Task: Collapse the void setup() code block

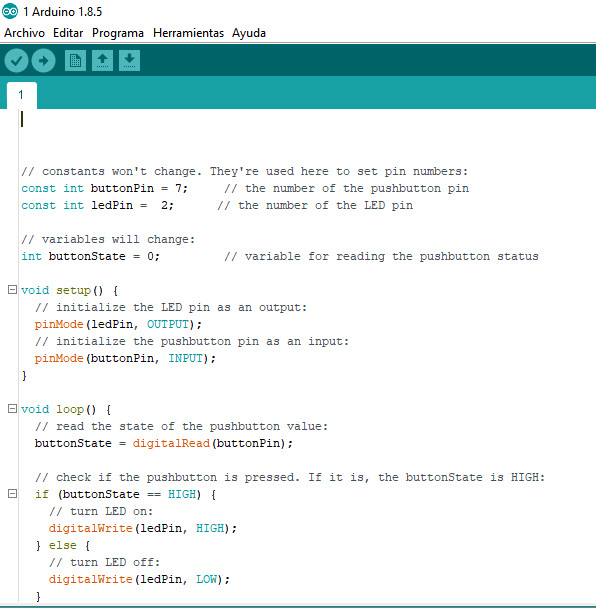Action: tap(12, 290)
